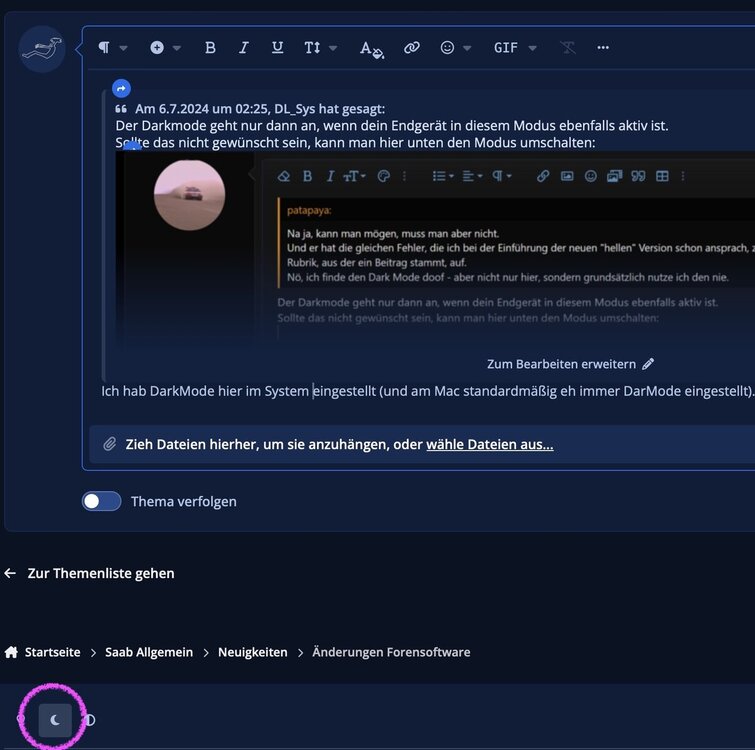Click the clear formatting icon
Viewport: 755px width, 750px height.
pyautogui.click(x=568, y=47)
